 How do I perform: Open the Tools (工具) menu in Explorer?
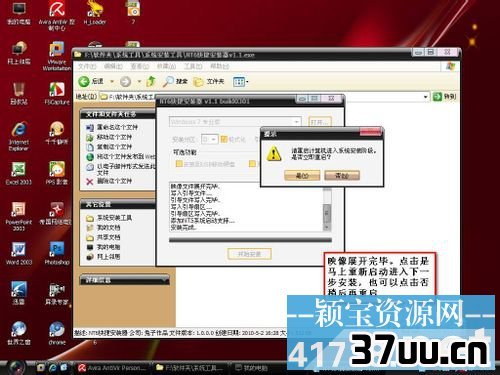tap(193, 66)
